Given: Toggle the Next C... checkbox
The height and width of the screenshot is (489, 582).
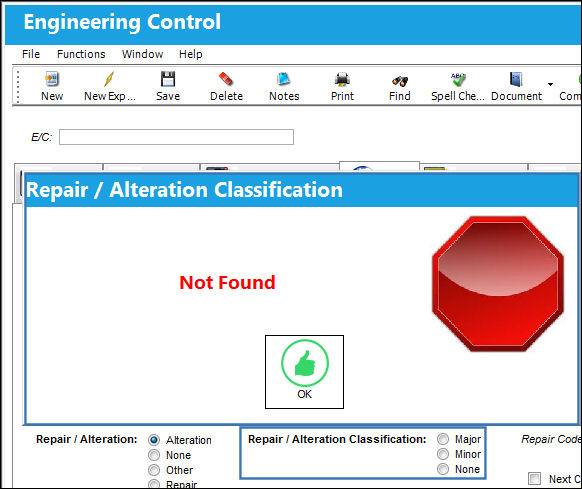Looking at the screenshot, I should (x=534, y=479).
